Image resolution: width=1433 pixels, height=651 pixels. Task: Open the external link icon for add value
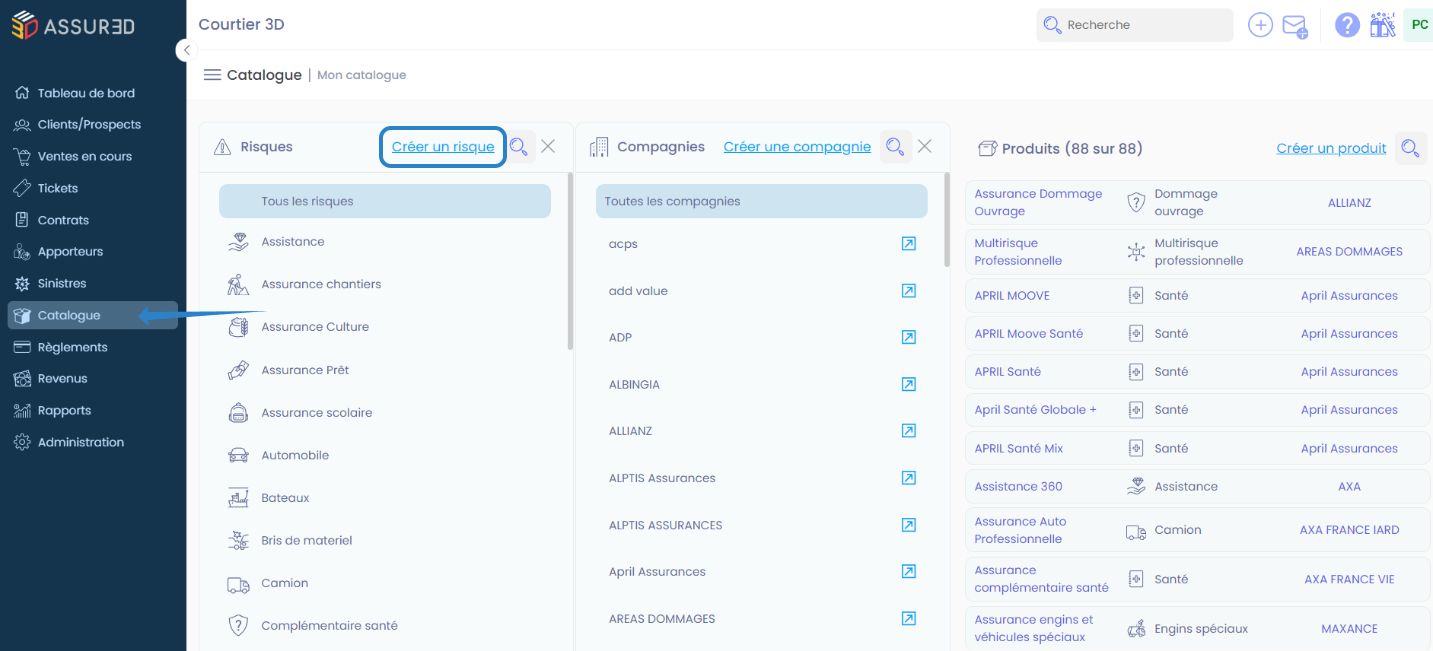point(908,291)
